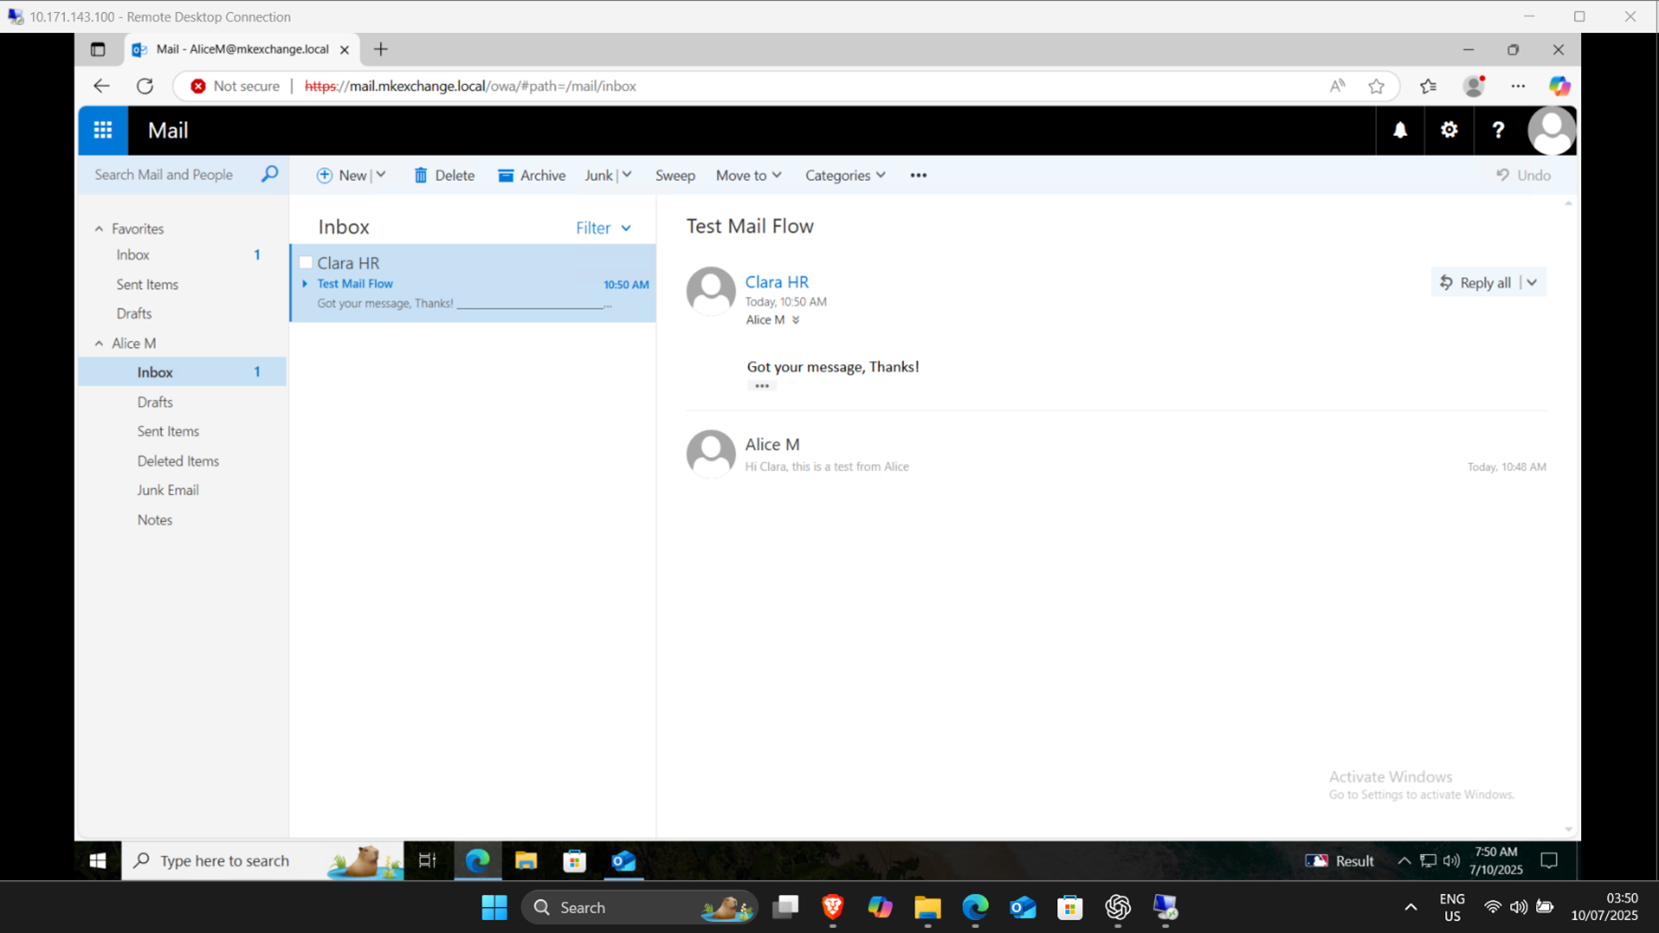This screenshot has width=1659, height=933.
Task: Open Outlook from the taskbar
Action: [623, 860]
